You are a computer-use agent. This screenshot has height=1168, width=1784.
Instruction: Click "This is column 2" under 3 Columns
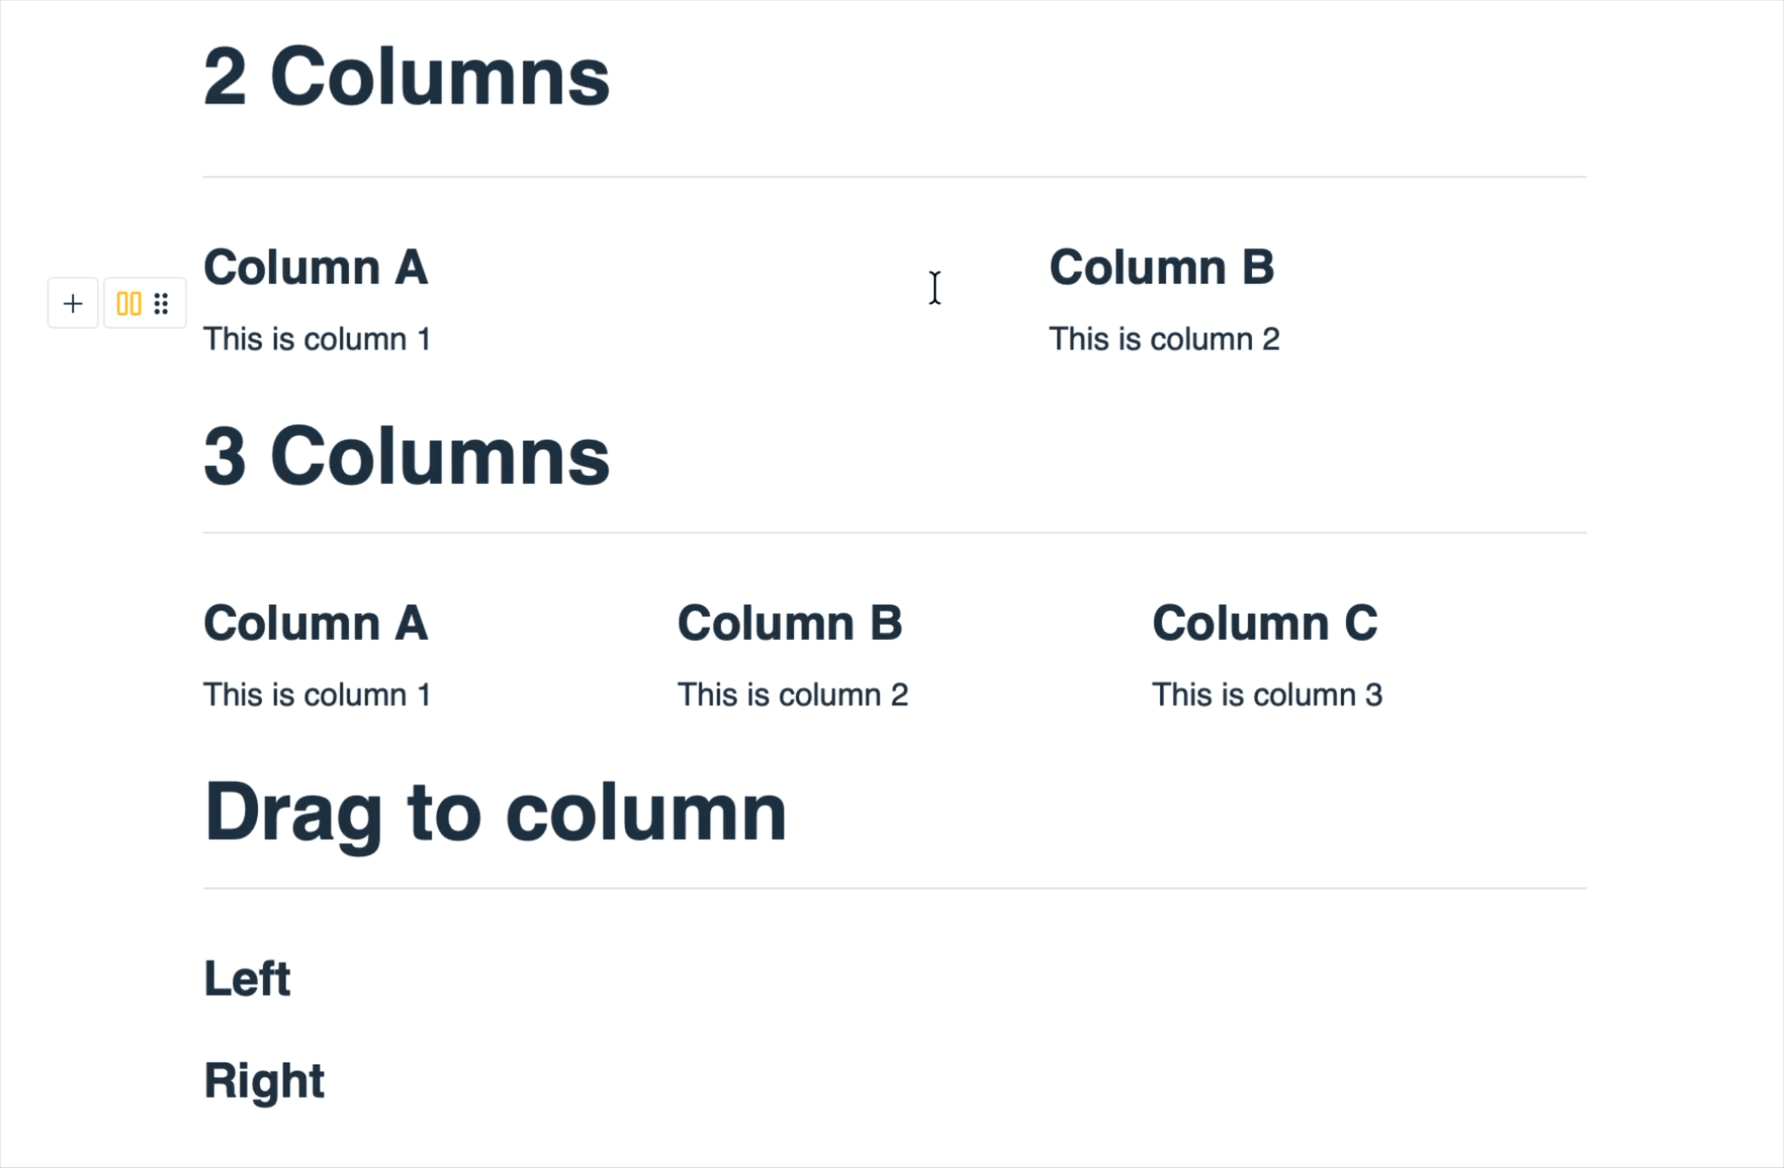pos(792,695)
